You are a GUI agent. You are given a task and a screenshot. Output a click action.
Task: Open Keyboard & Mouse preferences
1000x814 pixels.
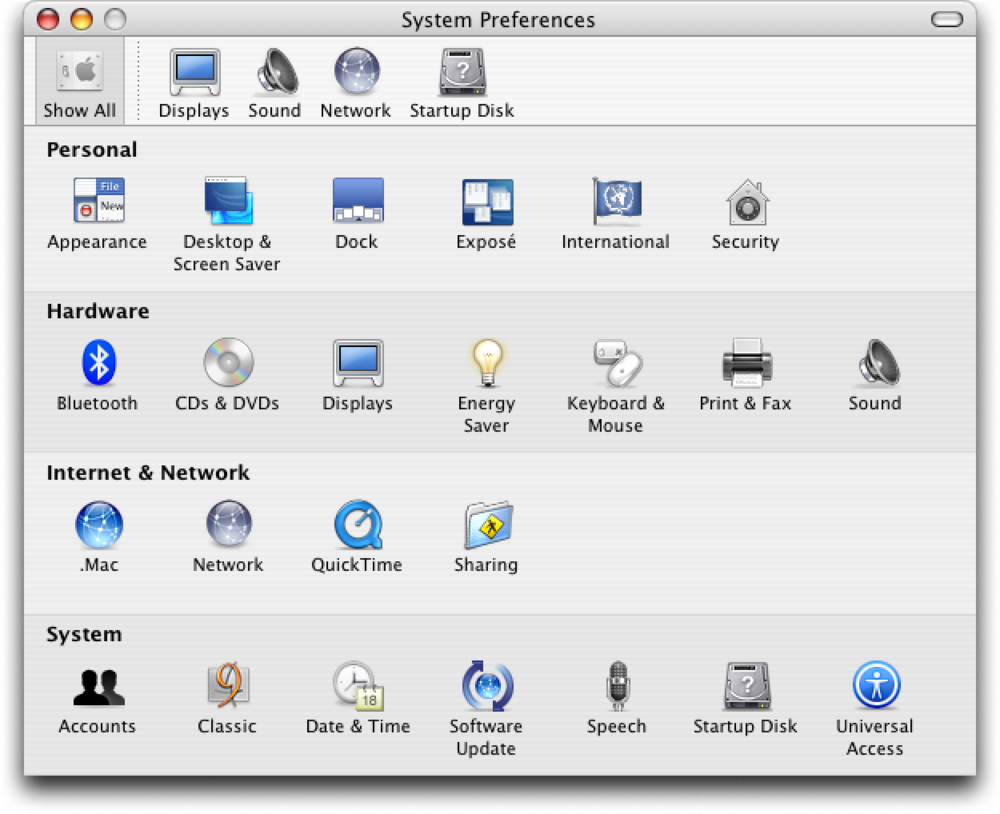tap(616, 386)
